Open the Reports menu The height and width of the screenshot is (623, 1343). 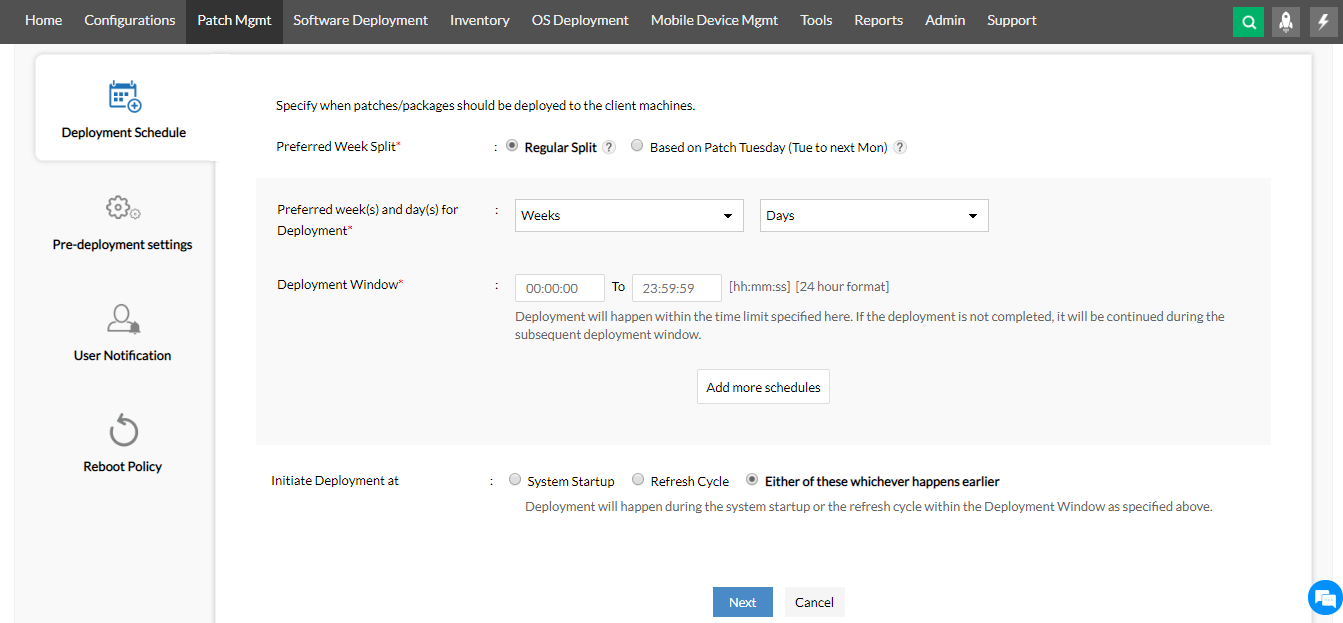click(878, 20)
